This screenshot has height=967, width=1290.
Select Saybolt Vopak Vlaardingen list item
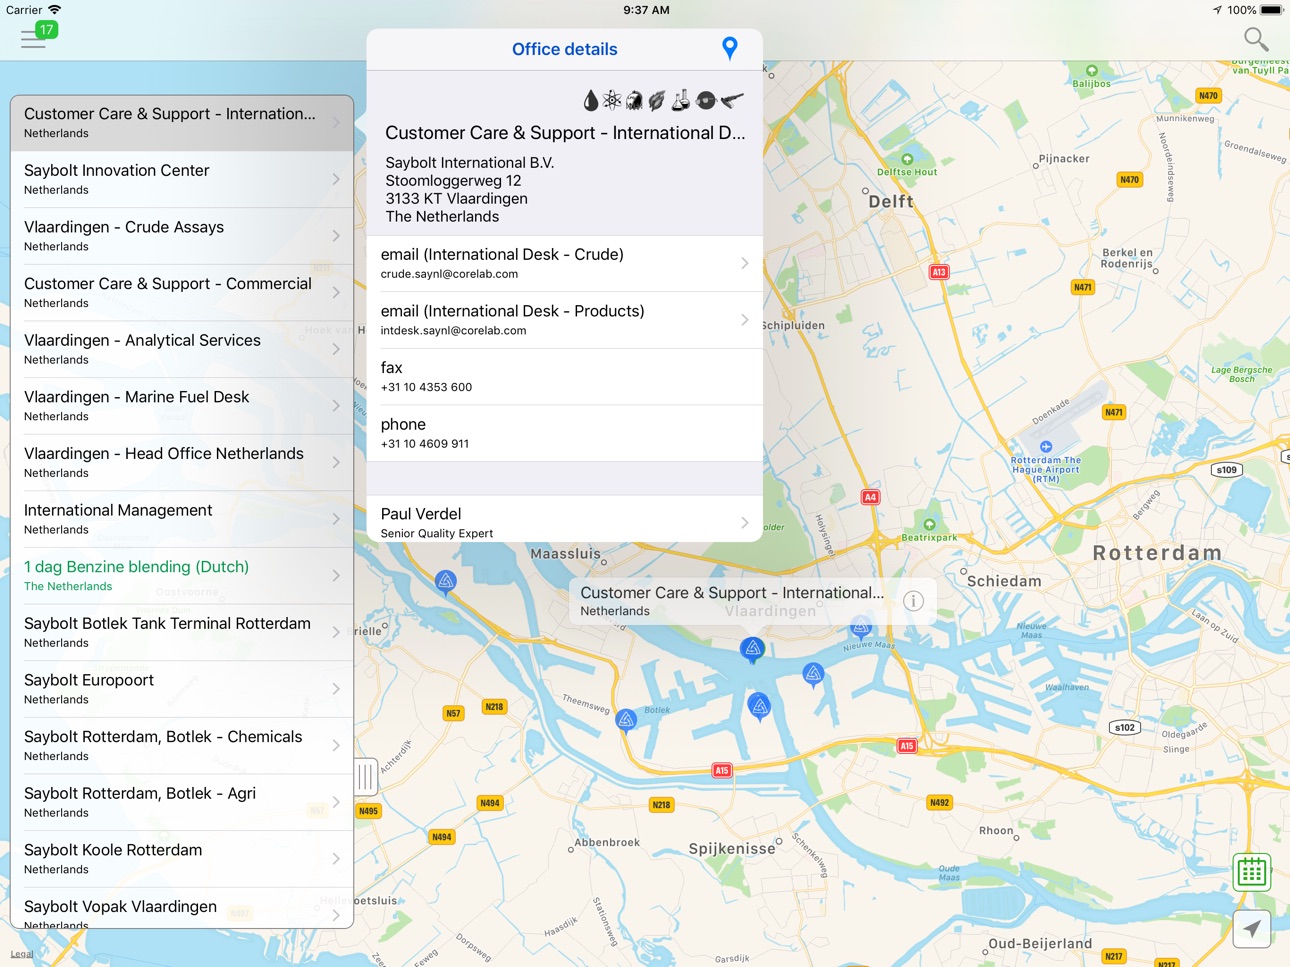coord(182,908)
